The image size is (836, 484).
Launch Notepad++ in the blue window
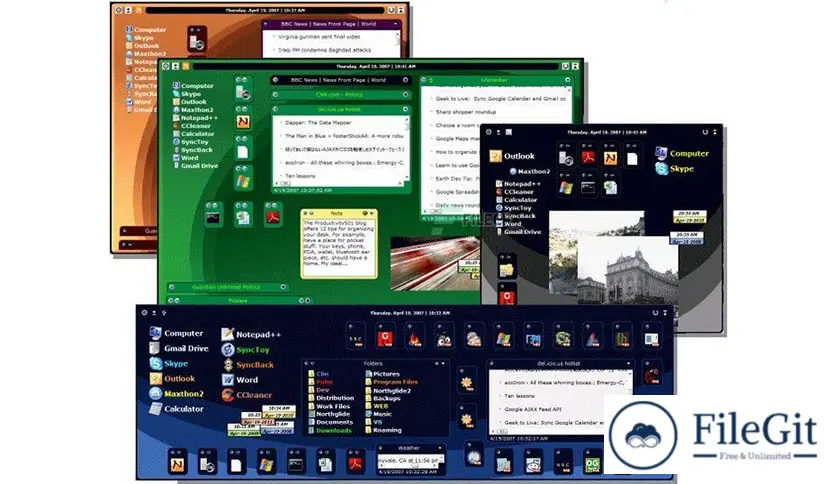(x=251, y=334)
